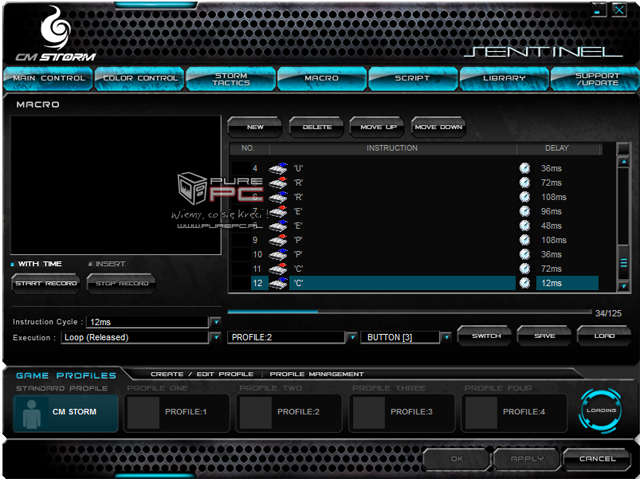Open the Library tab
The image size is (640, 479).
[504, 78]
